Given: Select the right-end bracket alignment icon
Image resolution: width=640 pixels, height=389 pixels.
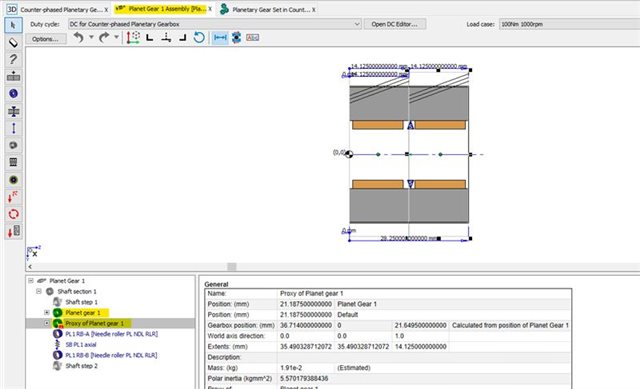Looking at the screenshot, I should [182, 38].
